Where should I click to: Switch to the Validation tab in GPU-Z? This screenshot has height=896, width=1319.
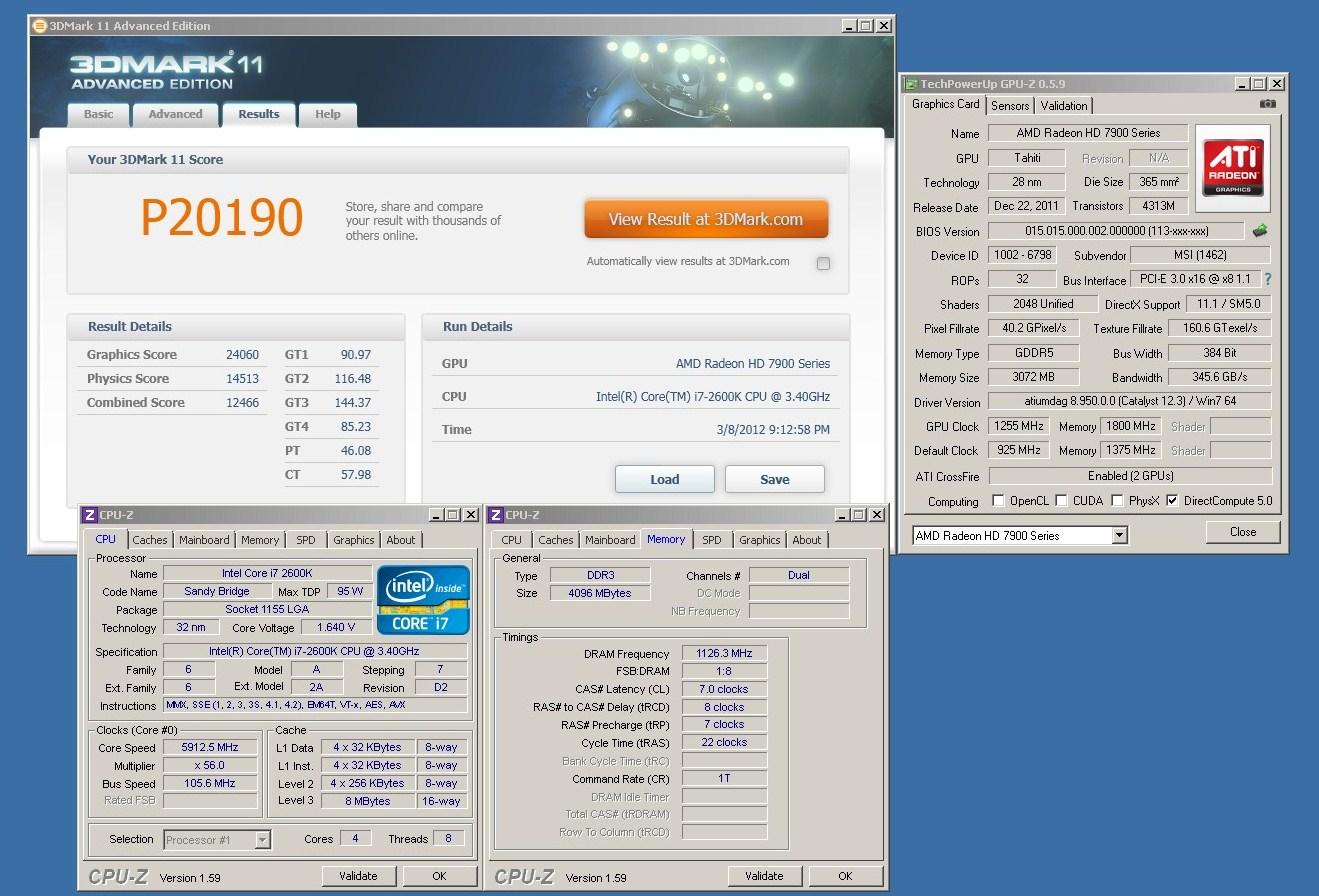[x=1064, y=106]
